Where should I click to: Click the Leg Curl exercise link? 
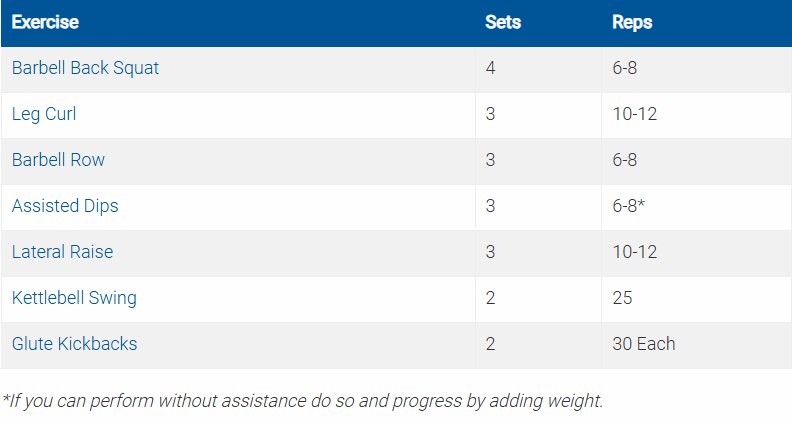click(x=44, y=114)
